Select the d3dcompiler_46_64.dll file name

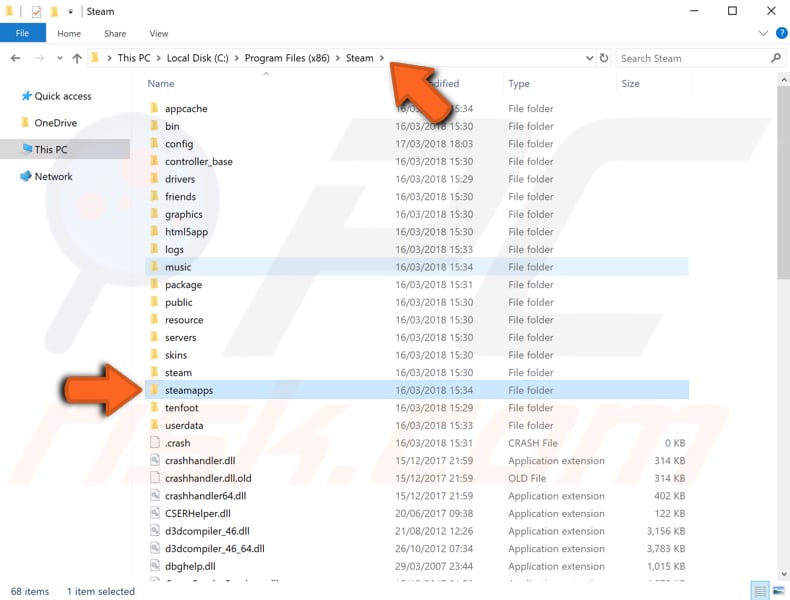coord(215,549)
